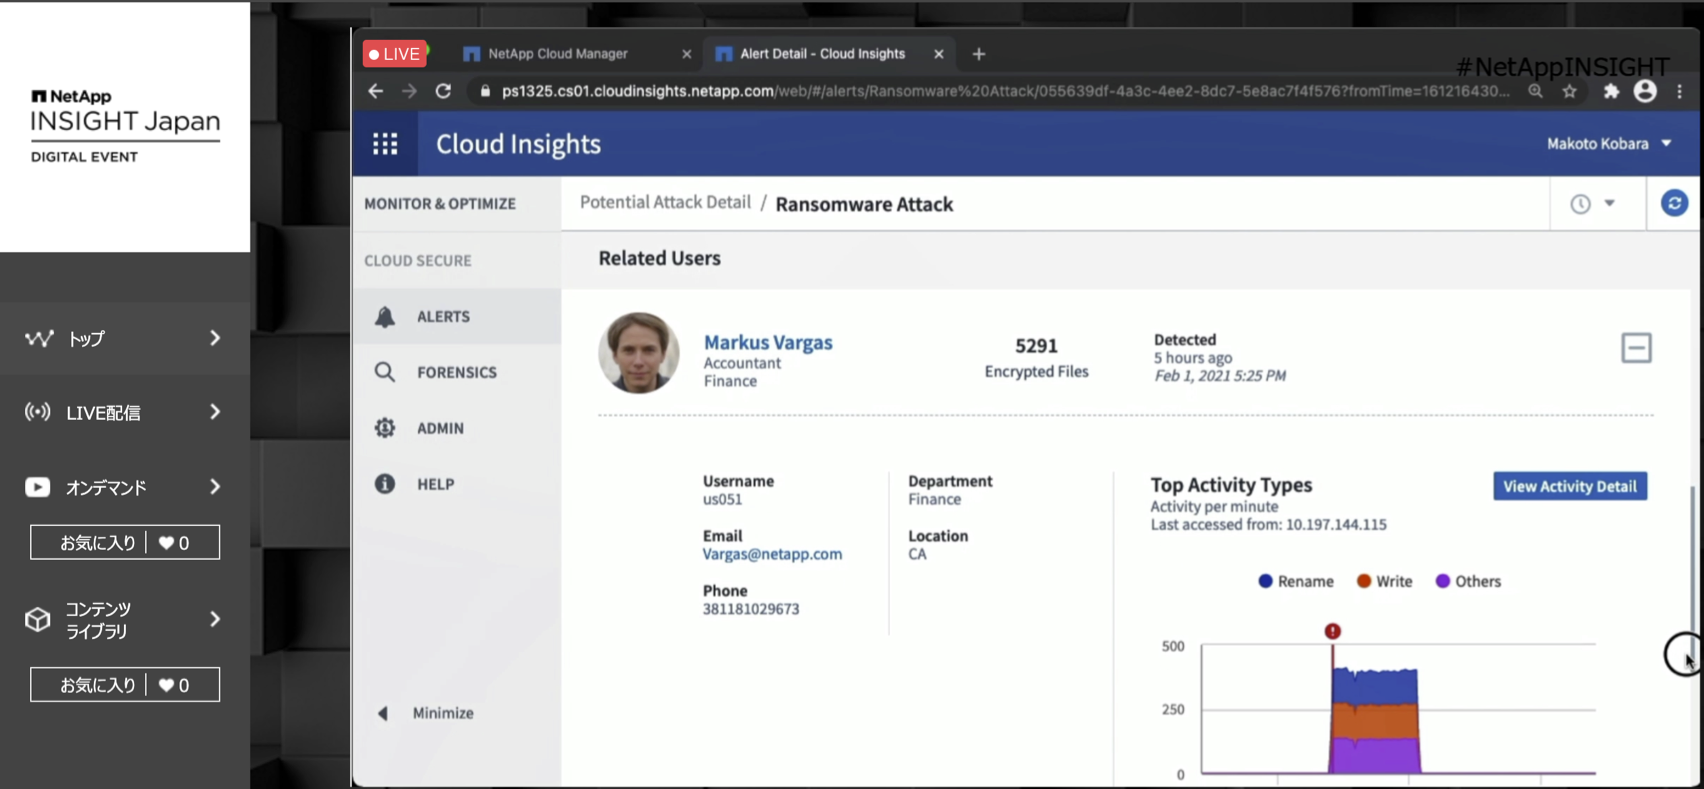Open the browser three-dot menu
The width and height of the screenshot is (1704, 789).
pyautogui.click(x=1680, y=91)
